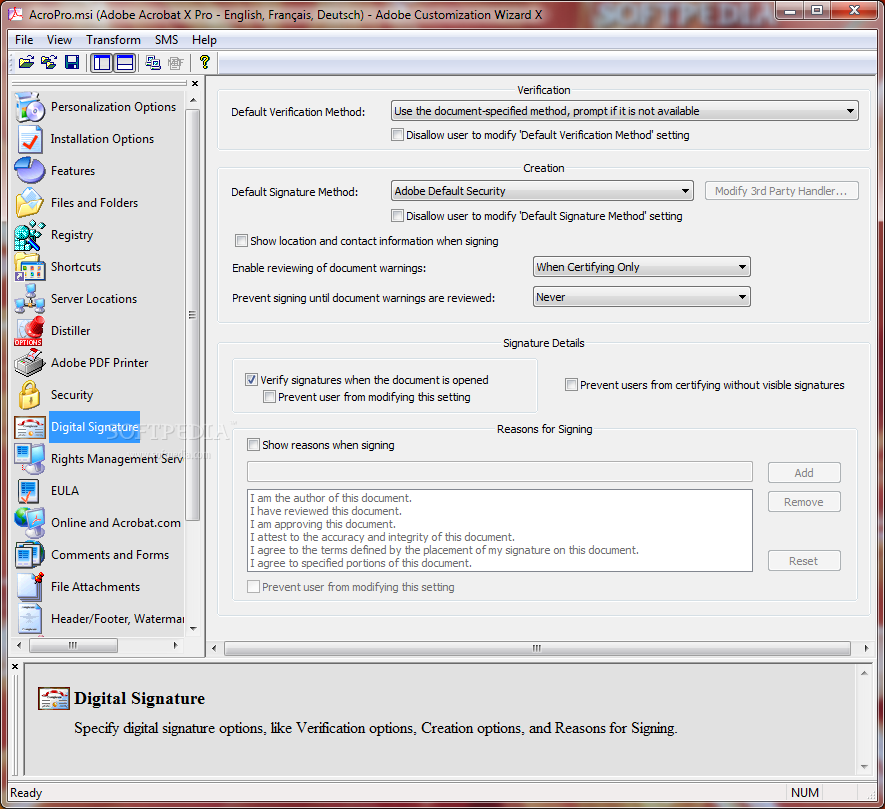Select 'I agree to specified portions' reason
Viewport: 885px width, 809px height.
361,563
